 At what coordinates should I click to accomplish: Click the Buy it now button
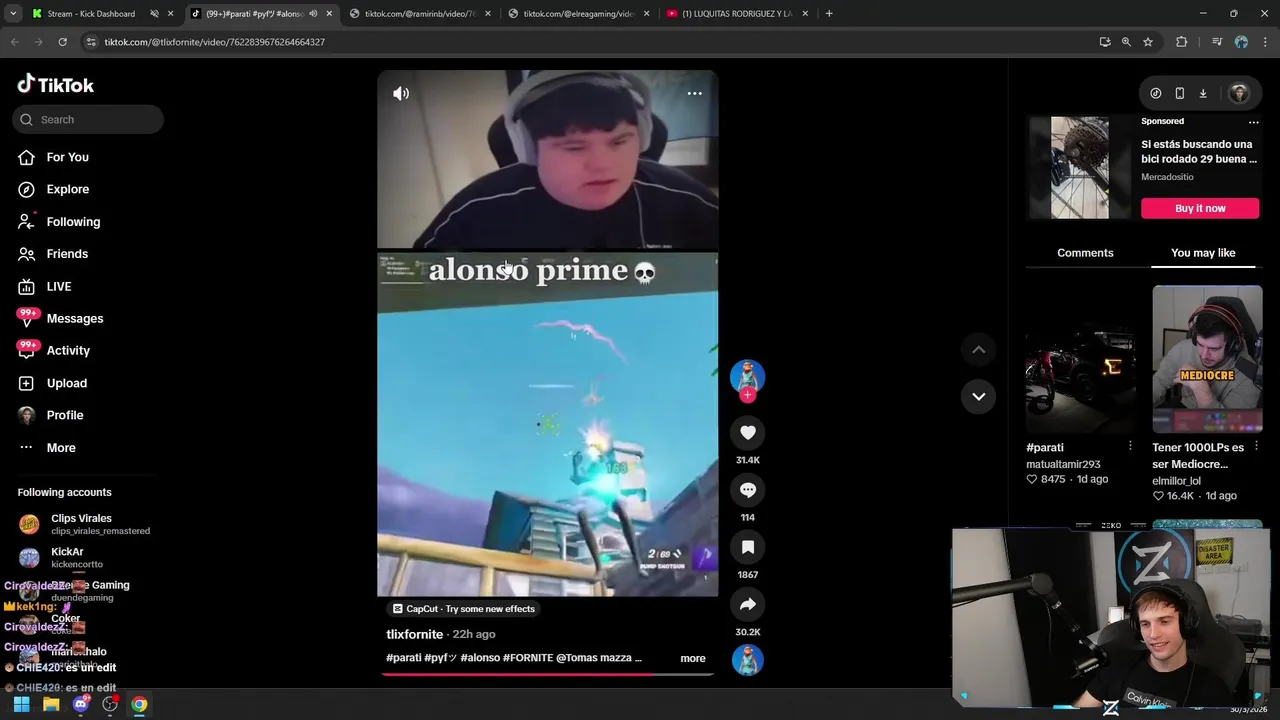pos(1200,208)
